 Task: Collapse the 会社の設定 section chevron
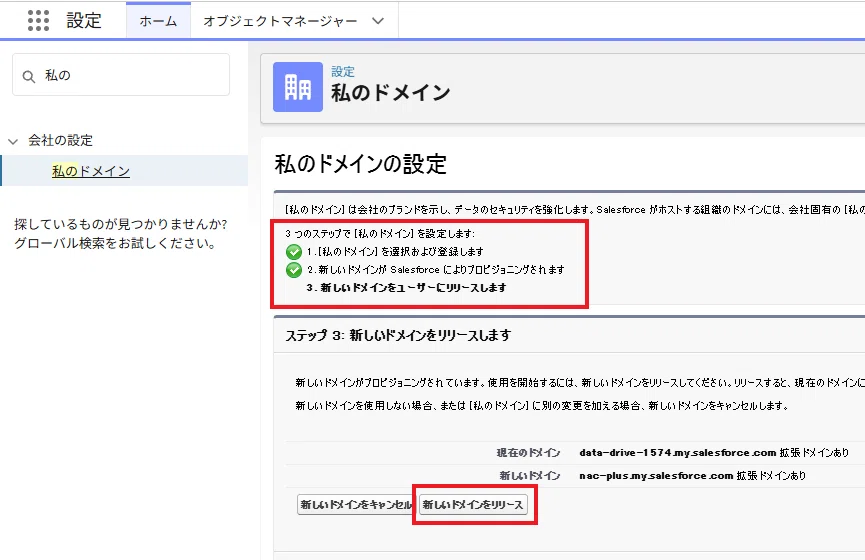tap(13, 141)
